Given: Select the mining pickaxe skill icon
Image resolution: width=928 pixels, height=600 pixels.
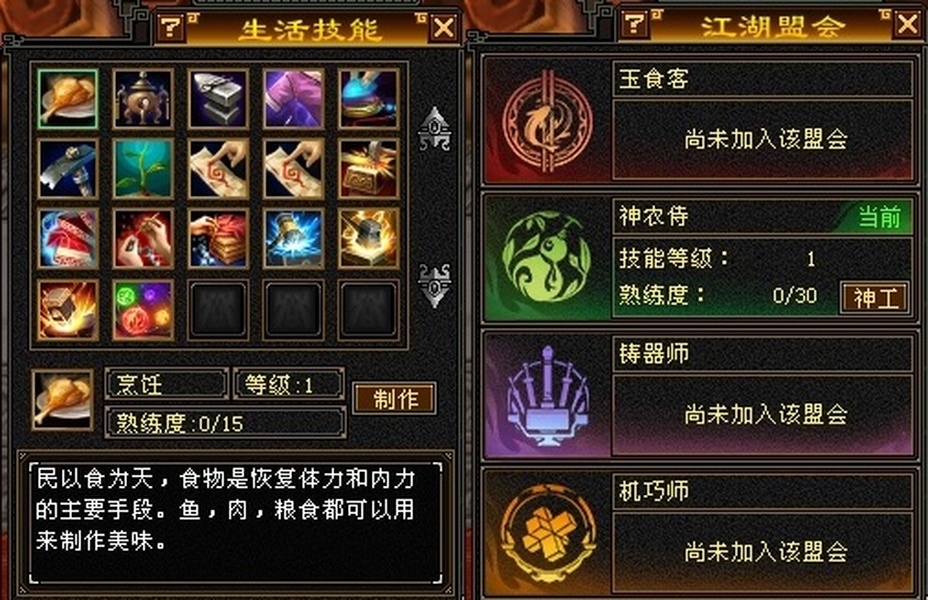Looking at the screenshot, I should (x=67, y=169).
